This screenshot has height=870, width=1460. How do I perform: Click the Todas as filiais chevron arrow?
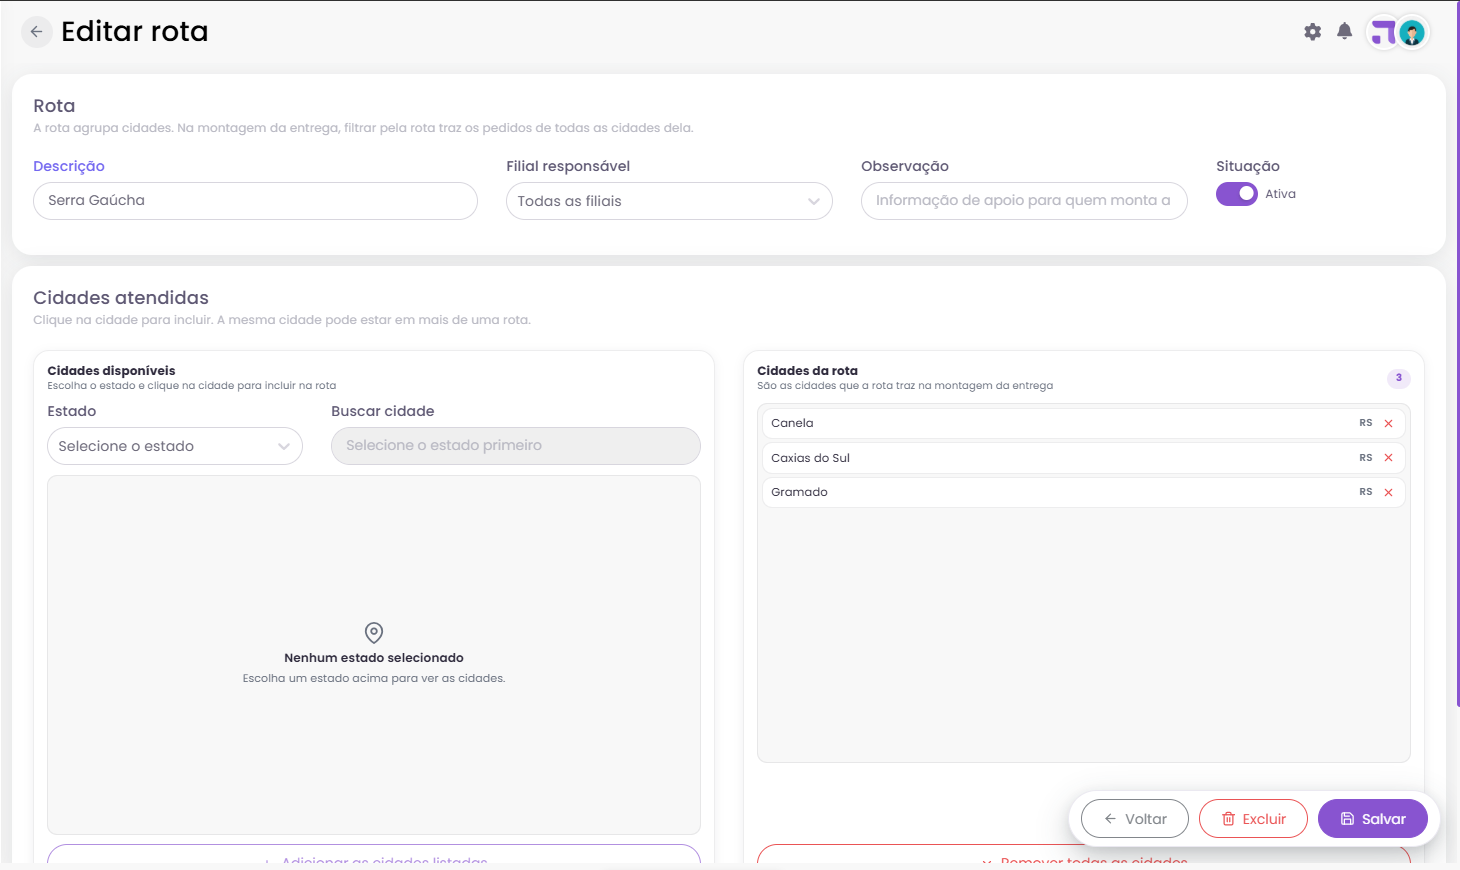[814, 201]
